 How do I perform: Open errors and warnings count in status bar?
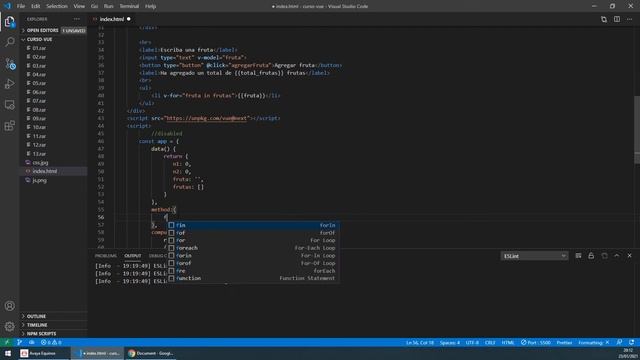51,342
